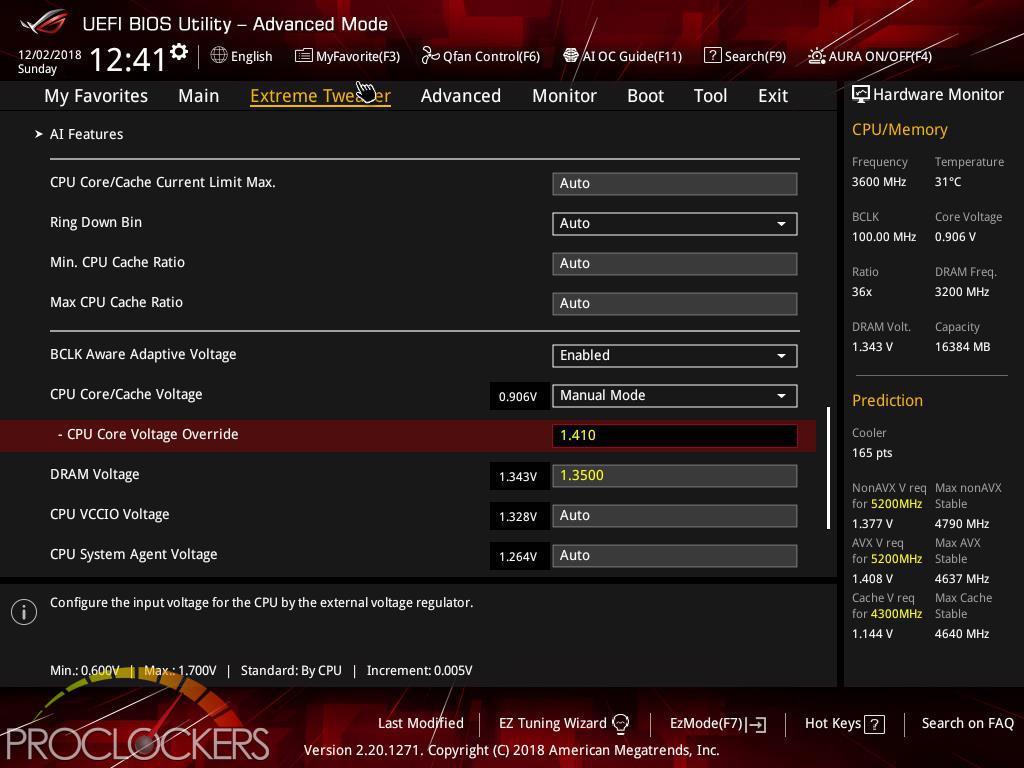1024x768 pixels.
Task: Switch to the Advanced tab
Action: [460, 96]
